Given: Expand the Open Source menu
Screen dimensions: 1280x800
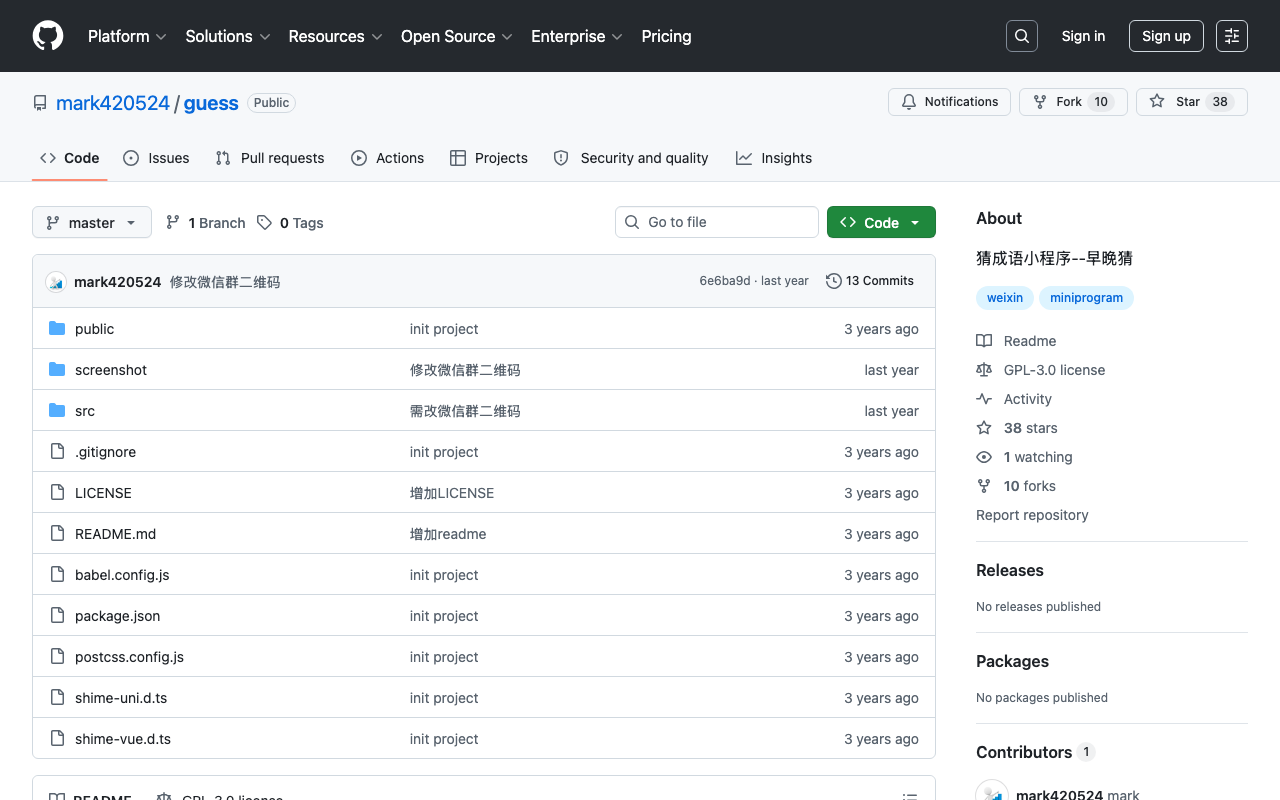Looking at the screenshot, I should pos(457,36).
